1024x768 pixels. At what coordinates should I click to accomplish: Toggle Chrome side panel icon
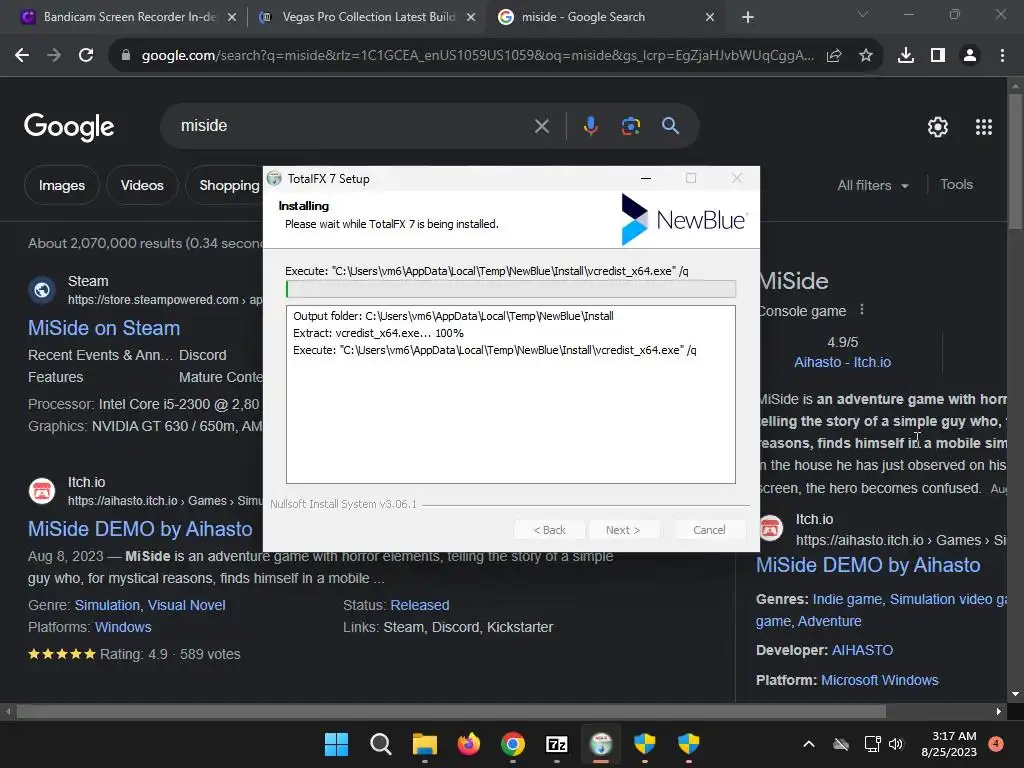click(938, 56)
